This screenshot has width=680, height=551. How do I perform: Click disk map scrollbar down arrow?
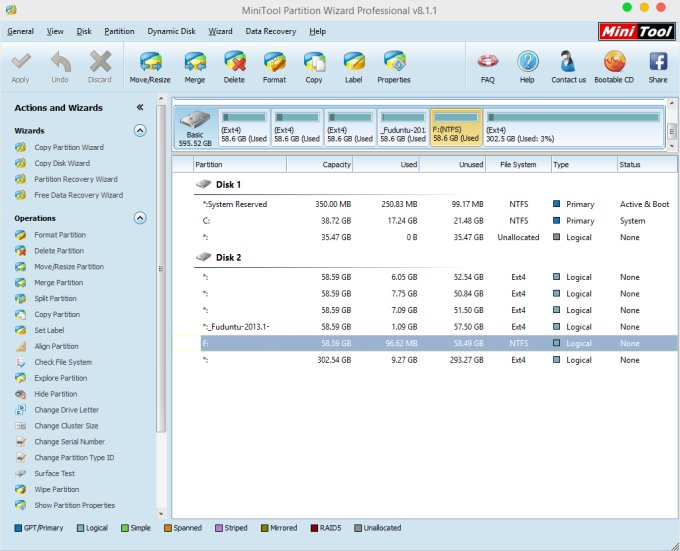672,146
